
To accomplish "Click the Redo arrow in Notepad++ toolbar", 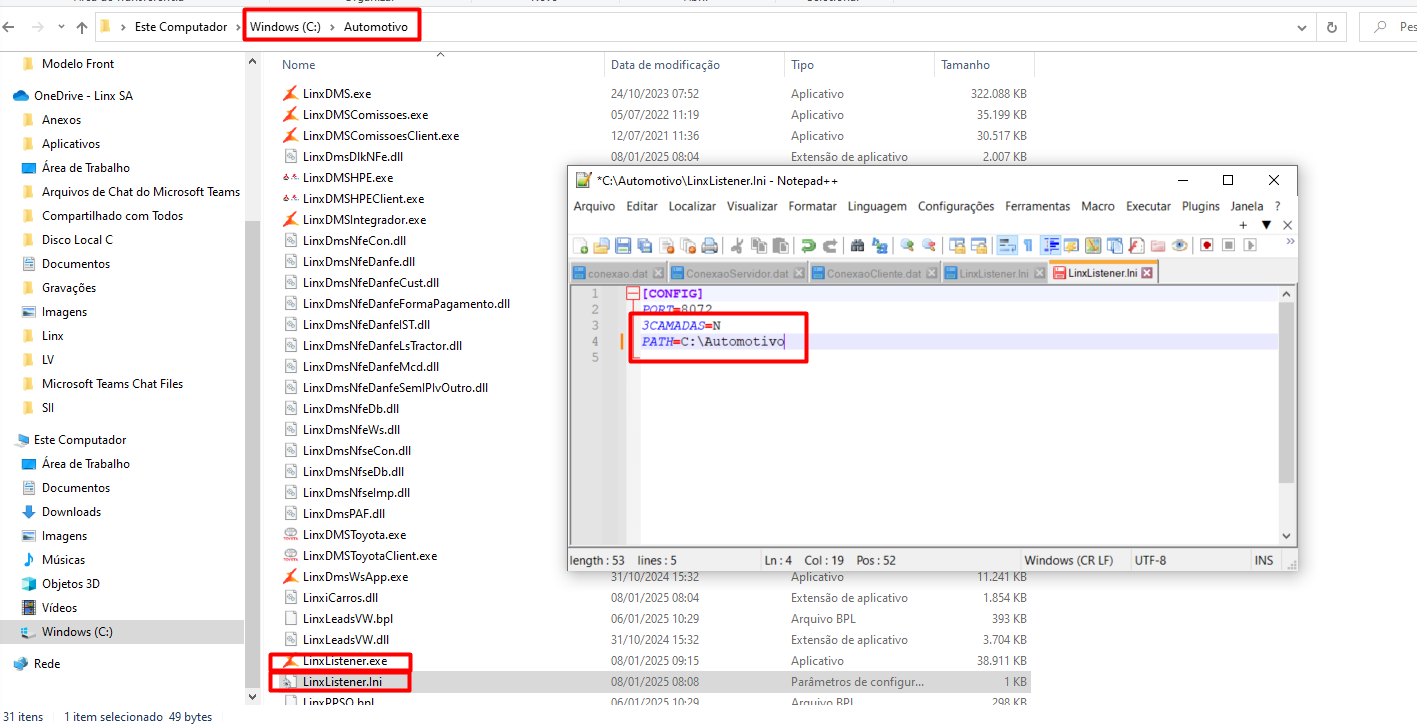I will [830, 245].
